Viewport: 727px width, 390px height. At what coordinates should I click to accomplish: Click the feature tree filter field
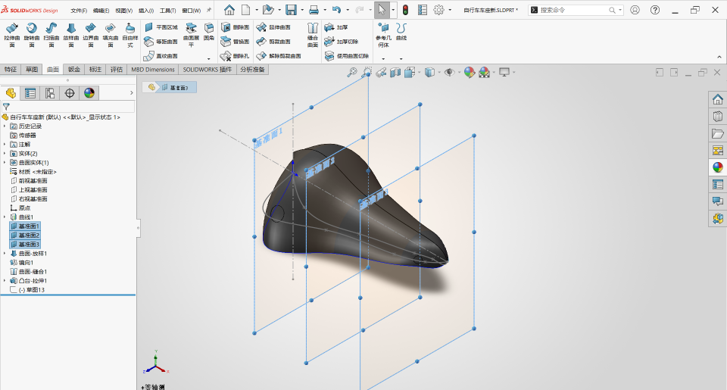(x=68, y=107)
